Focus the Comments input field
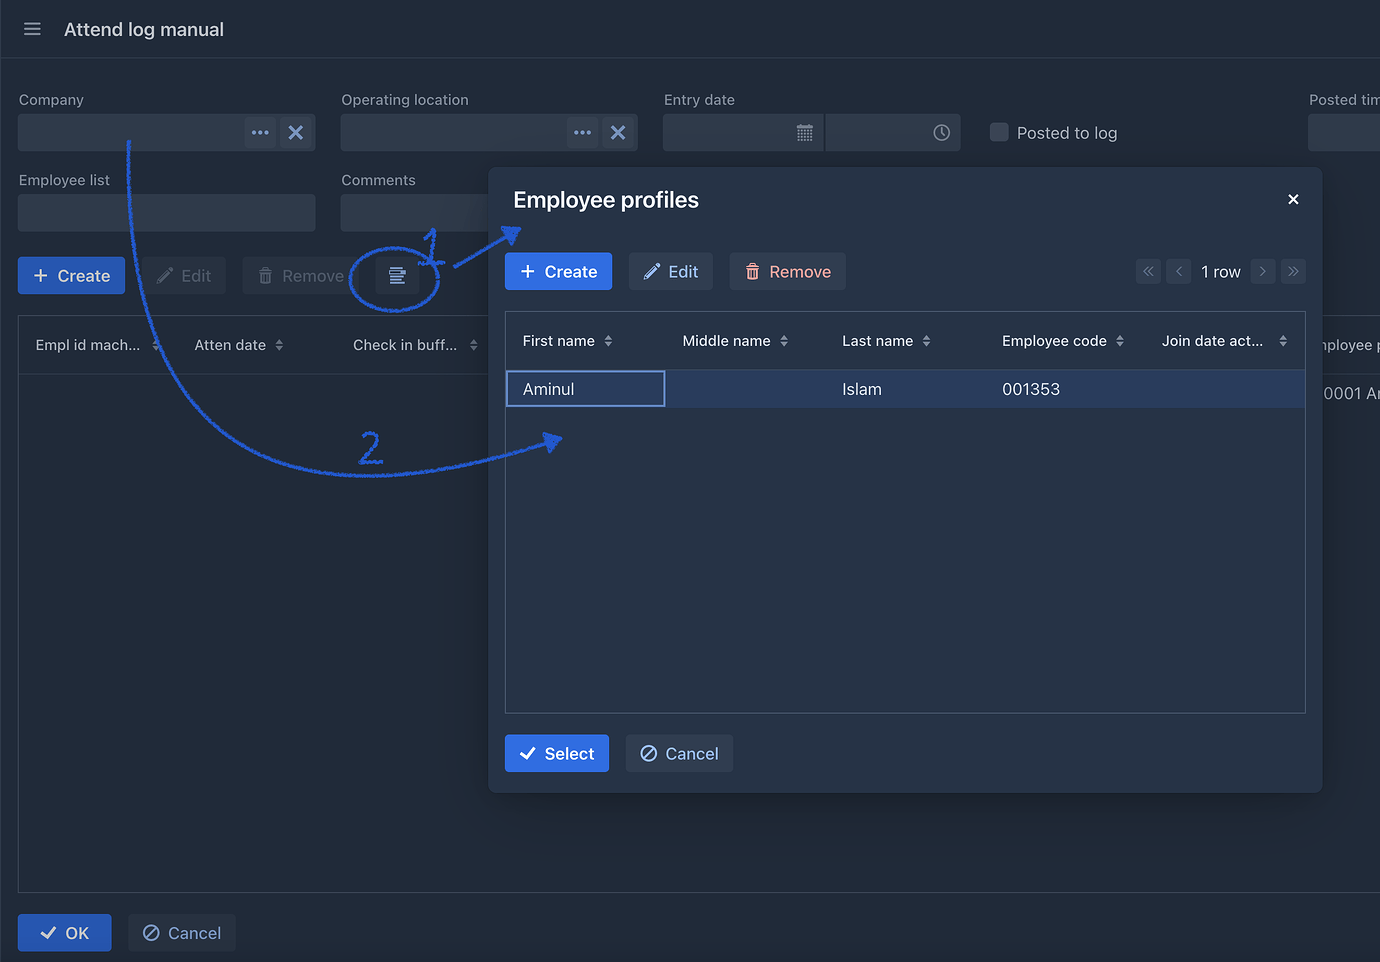Viewport: 1380px width, 962px height. point(414,213)
